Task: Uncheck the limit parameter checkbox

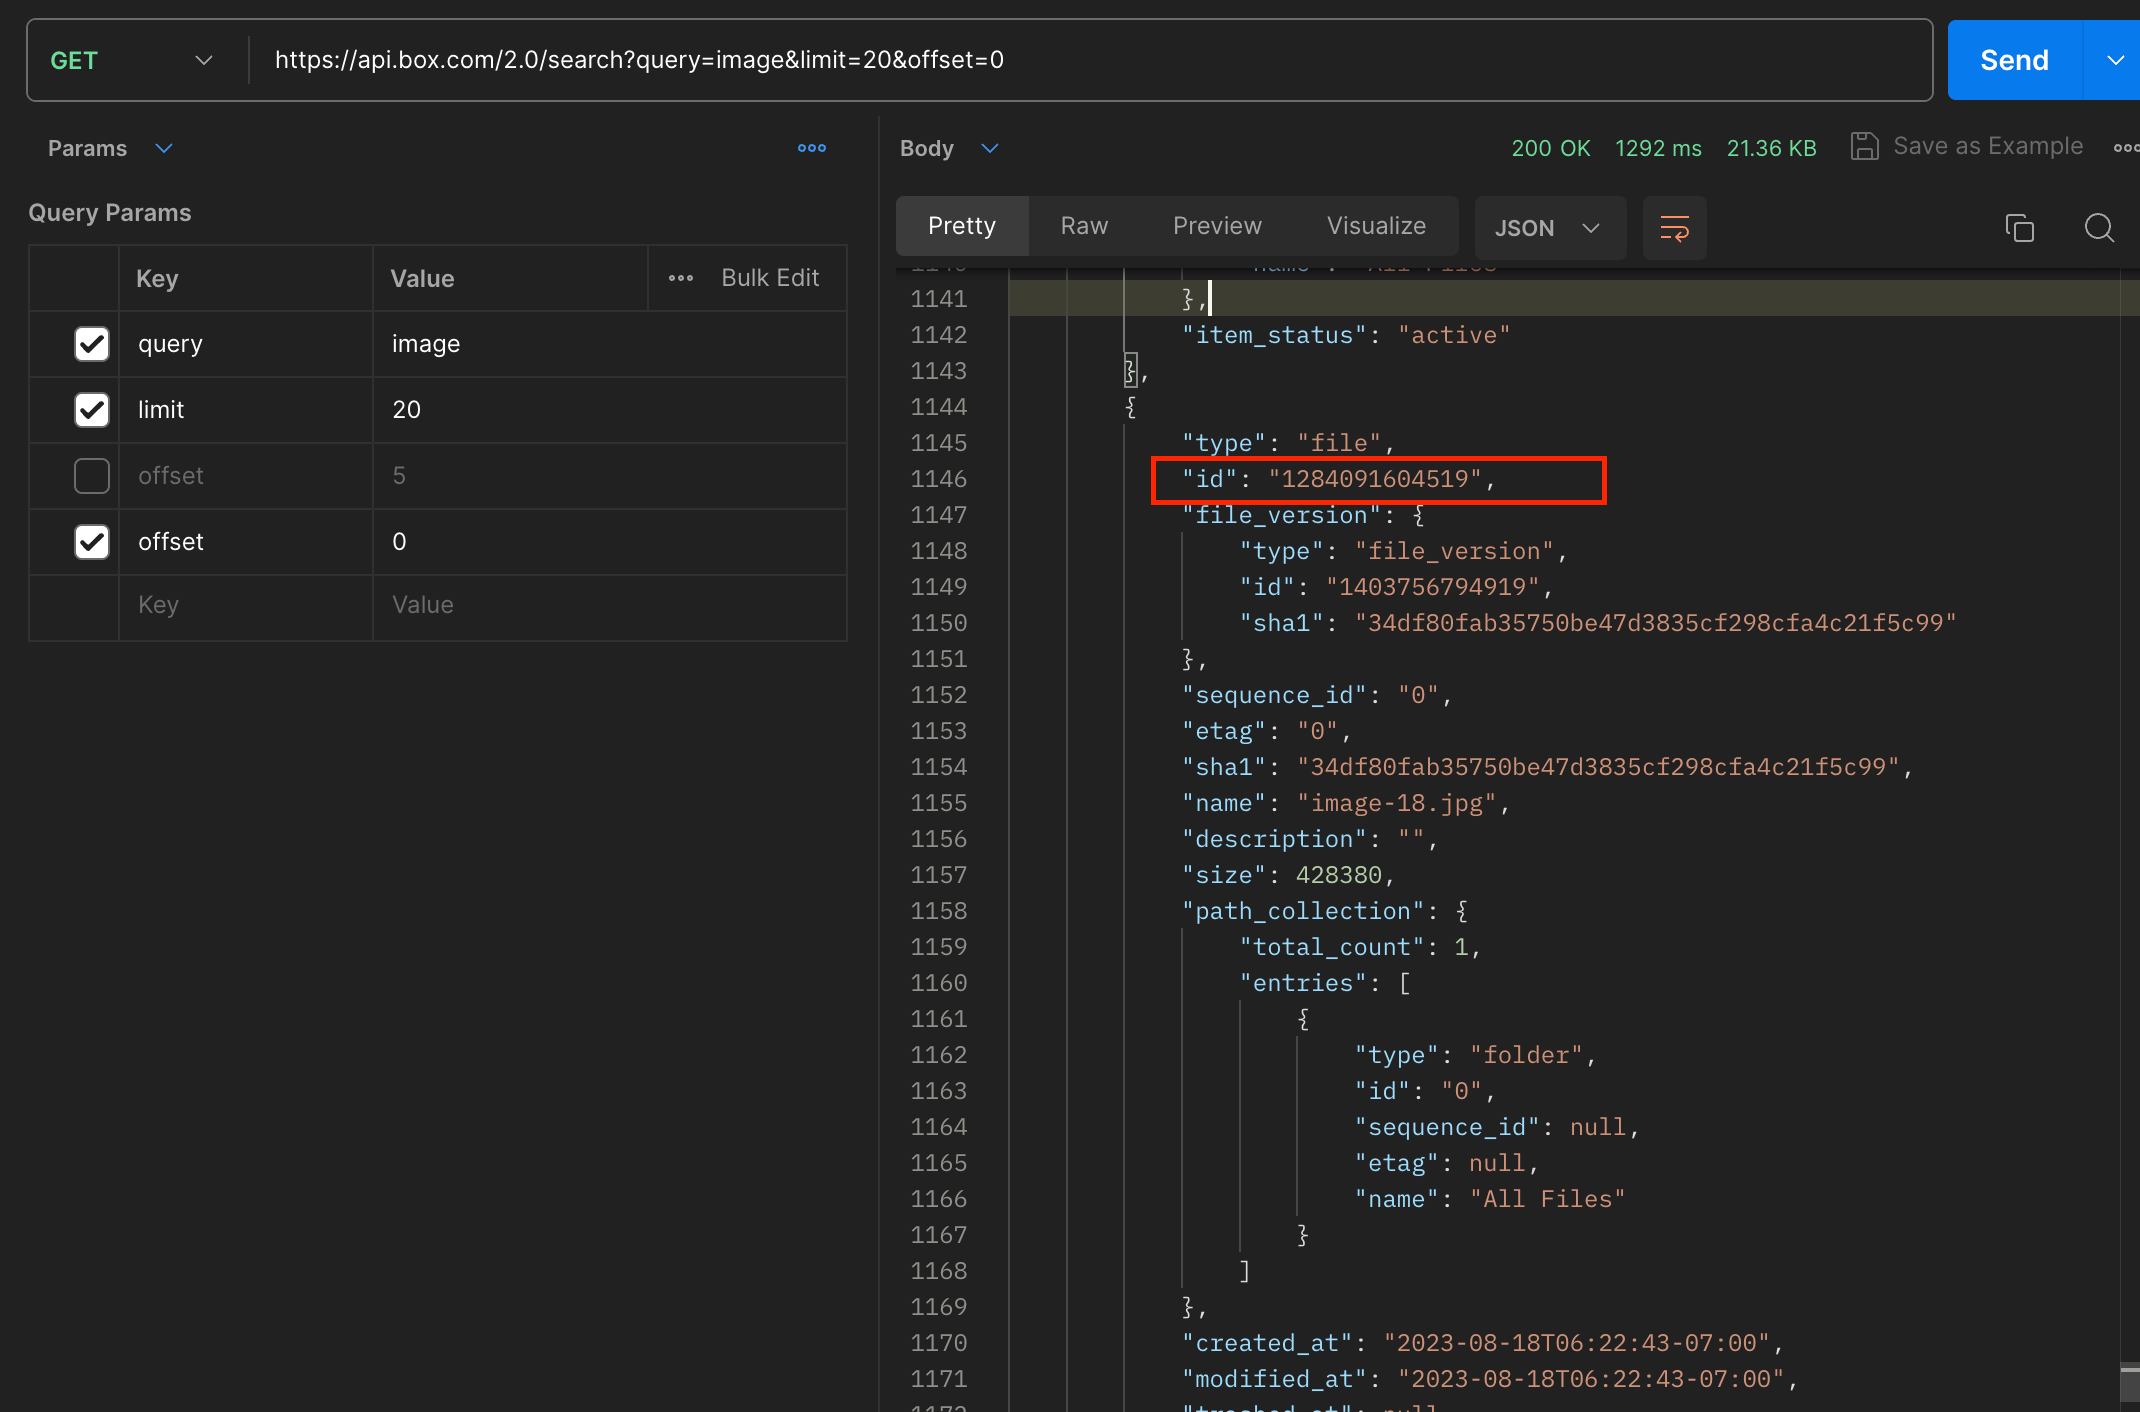Action: [x=92, y=410]
